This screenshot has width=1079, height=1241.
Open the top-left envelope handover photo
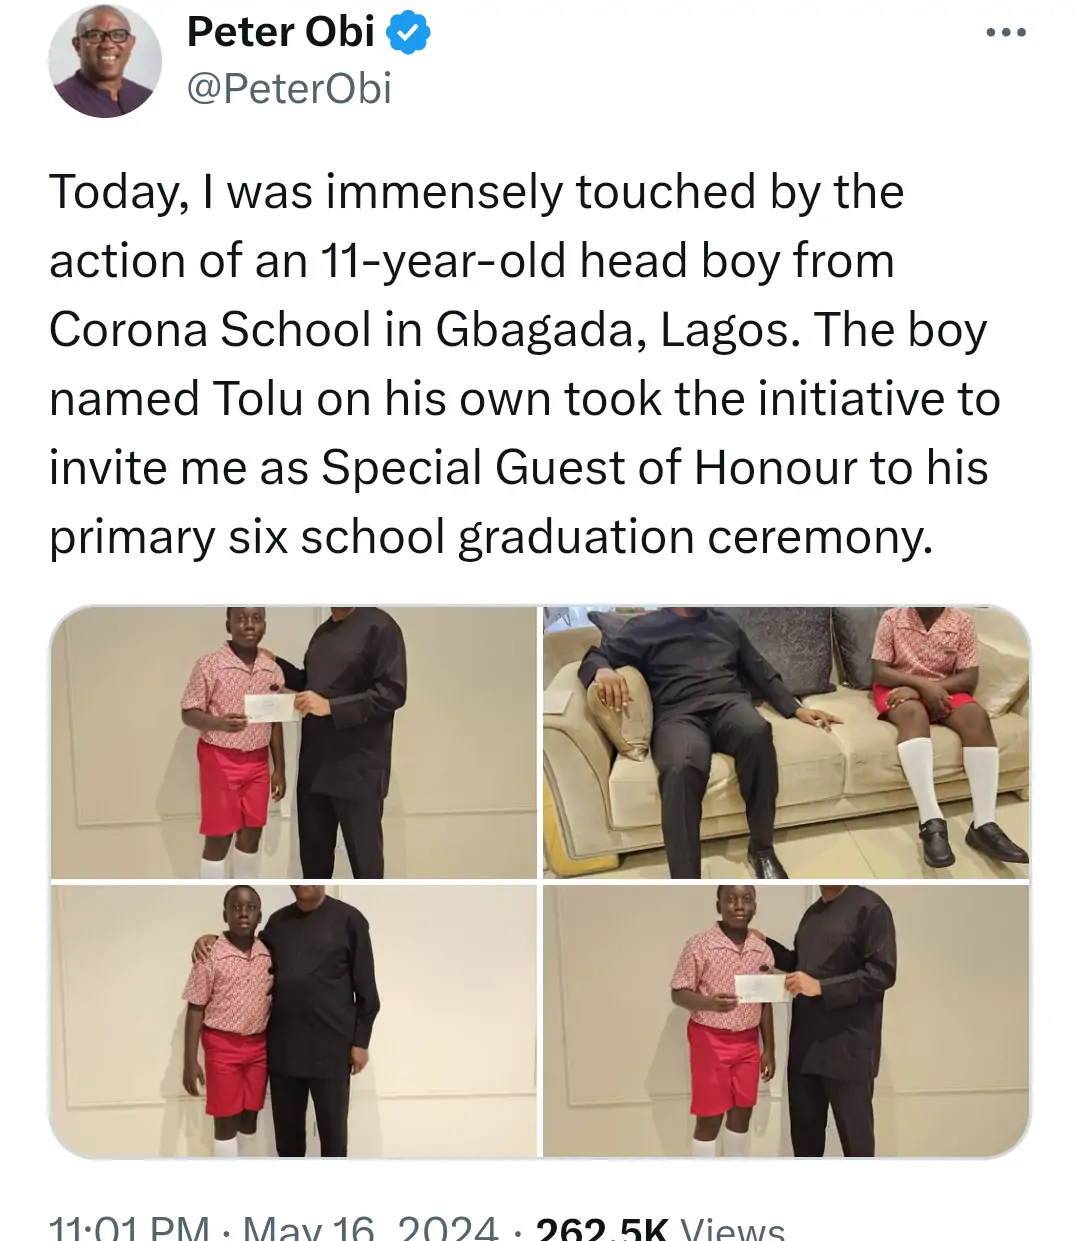(x=293, y=742)
